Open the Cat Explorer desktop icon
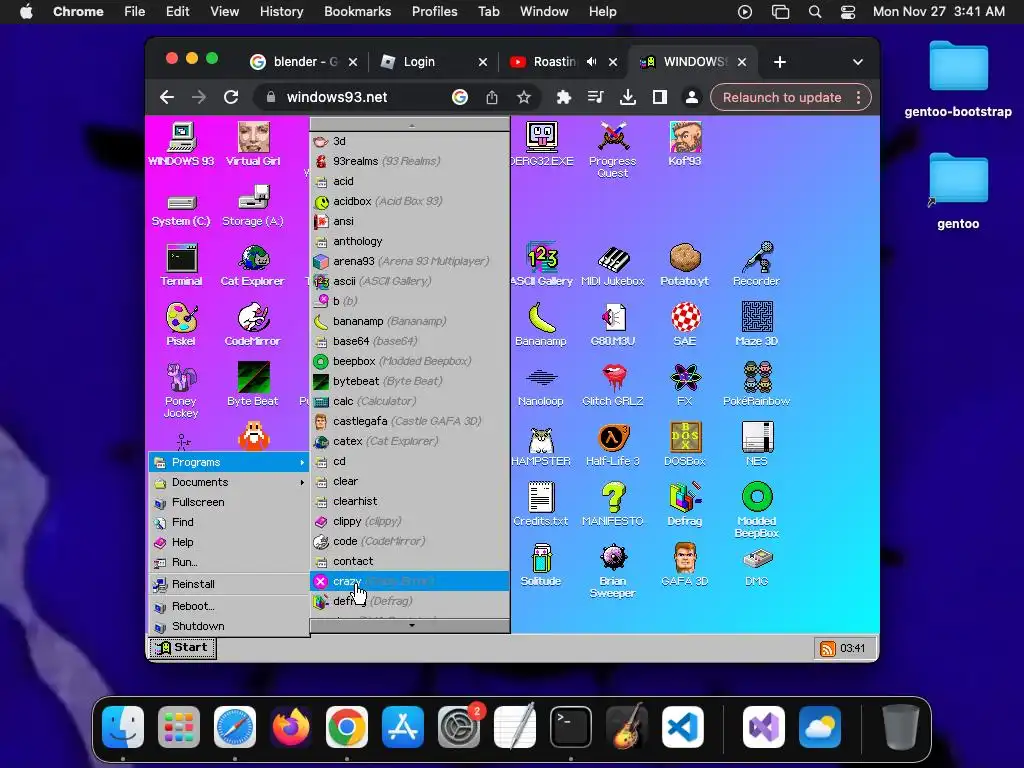This screenshot has width=1024, height=768. click(253, 265)
